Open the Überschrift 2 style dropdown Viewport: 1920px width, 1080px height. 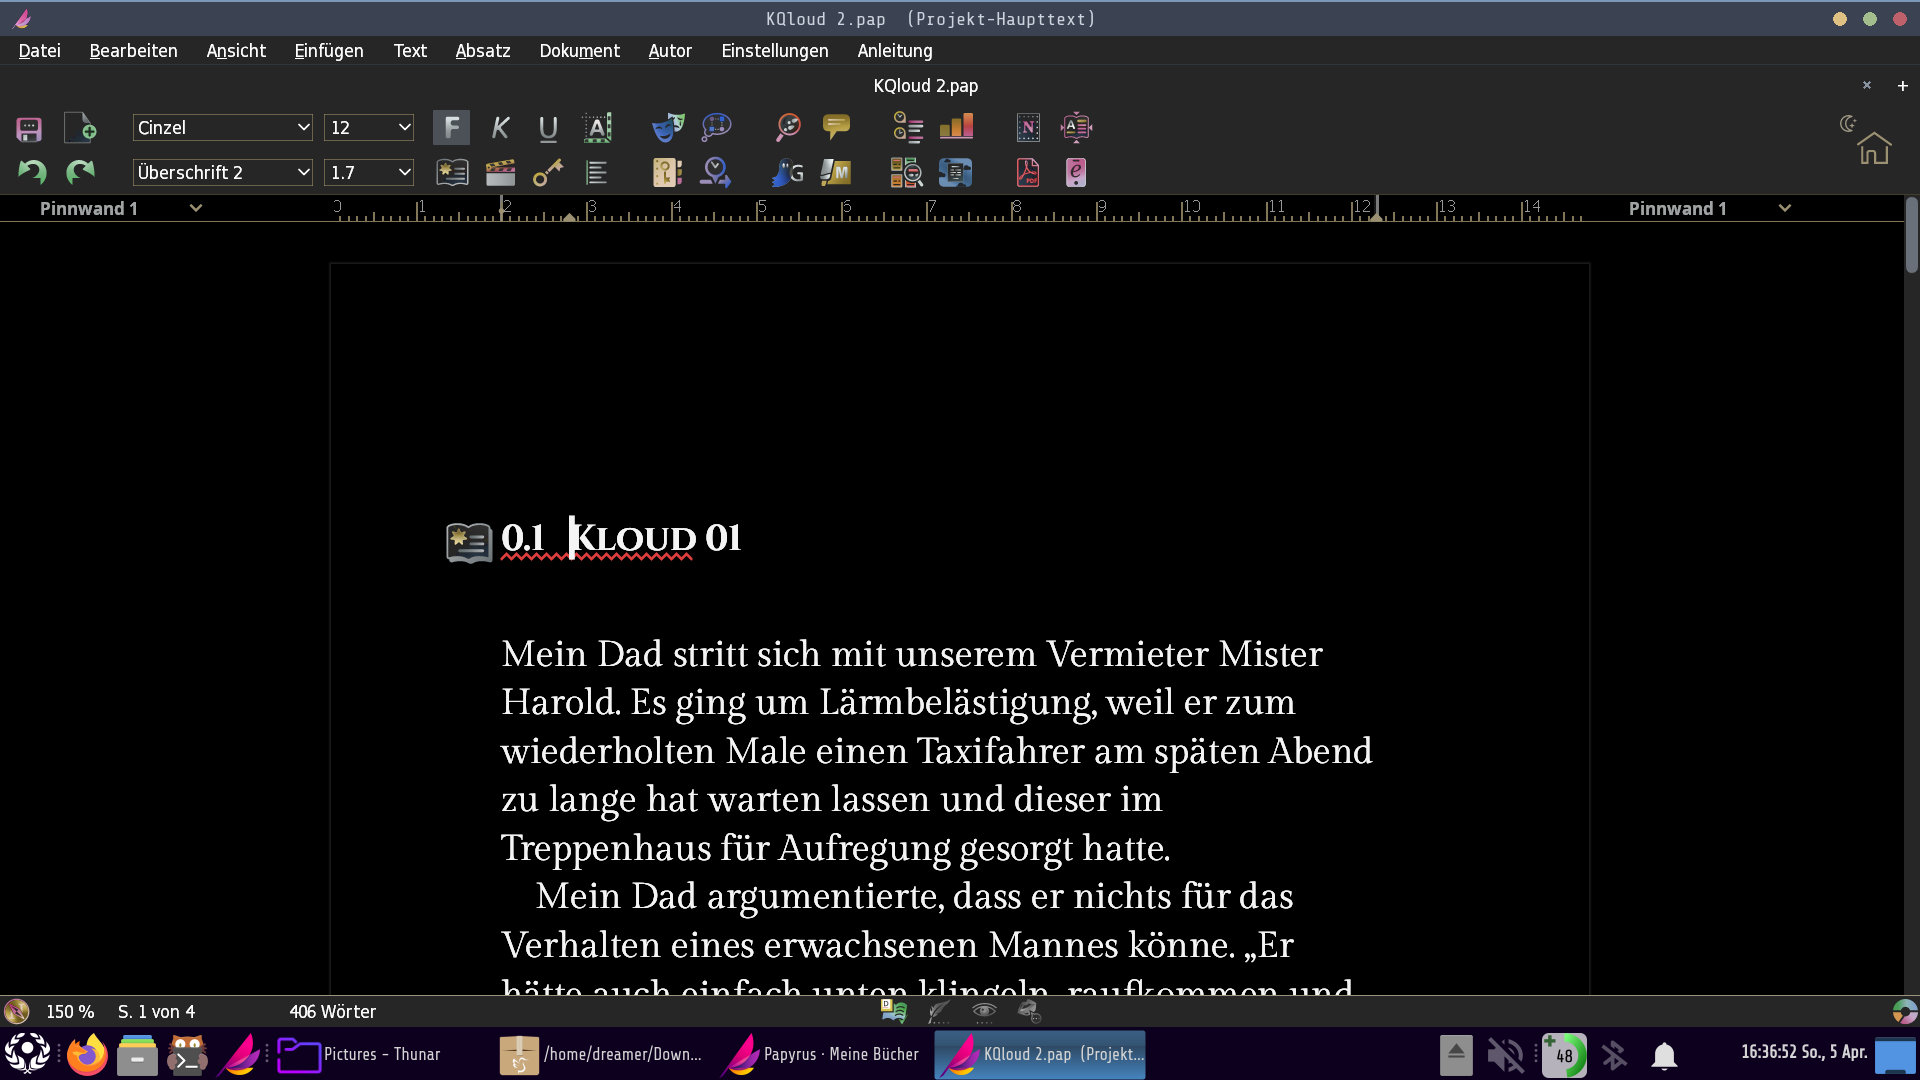[x=222, y=172]
